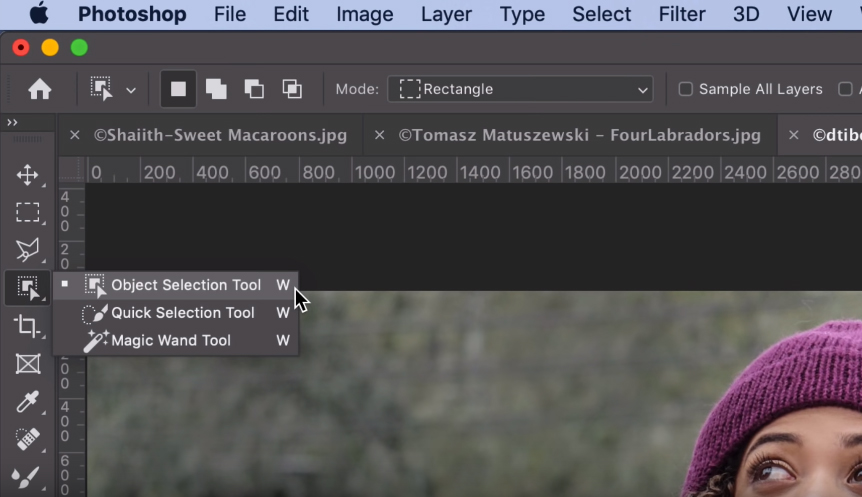Switch to Tomasz Matuszewski FourLabradors.jpg tab
The width and height of the screenshot is (862, 497).
579,135
